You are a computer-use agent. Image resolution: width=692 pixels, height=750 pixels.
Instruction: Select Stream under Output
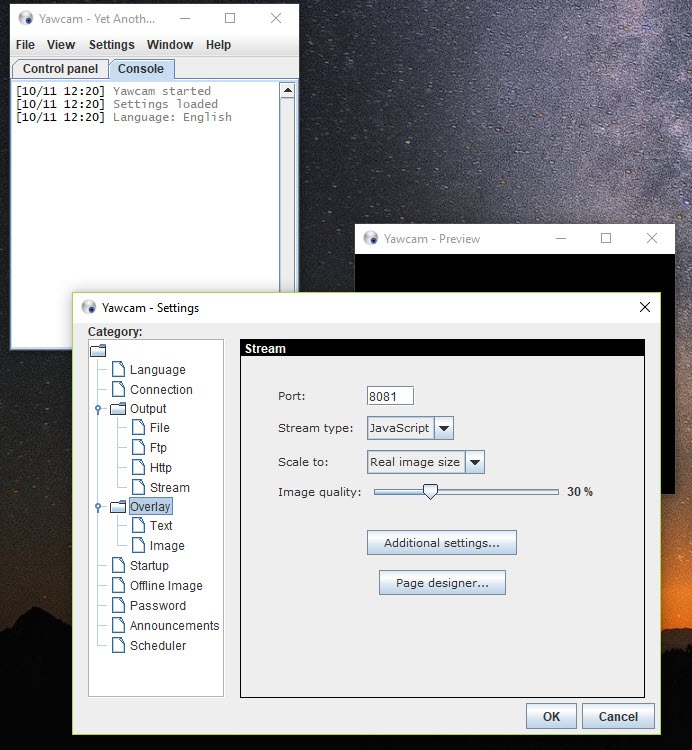point(170,487)
